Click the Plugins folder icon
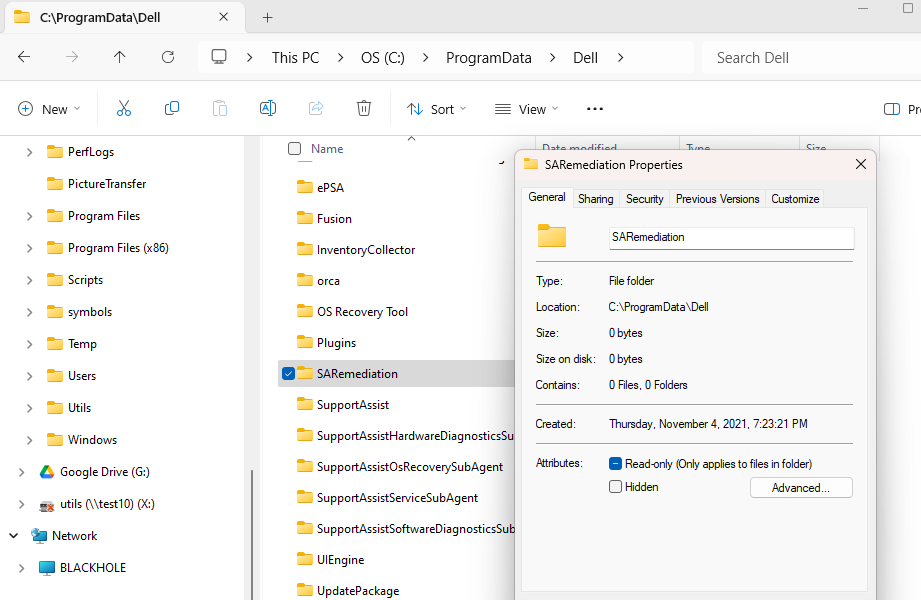Screen dimensions: 921x600 [305, 342]
